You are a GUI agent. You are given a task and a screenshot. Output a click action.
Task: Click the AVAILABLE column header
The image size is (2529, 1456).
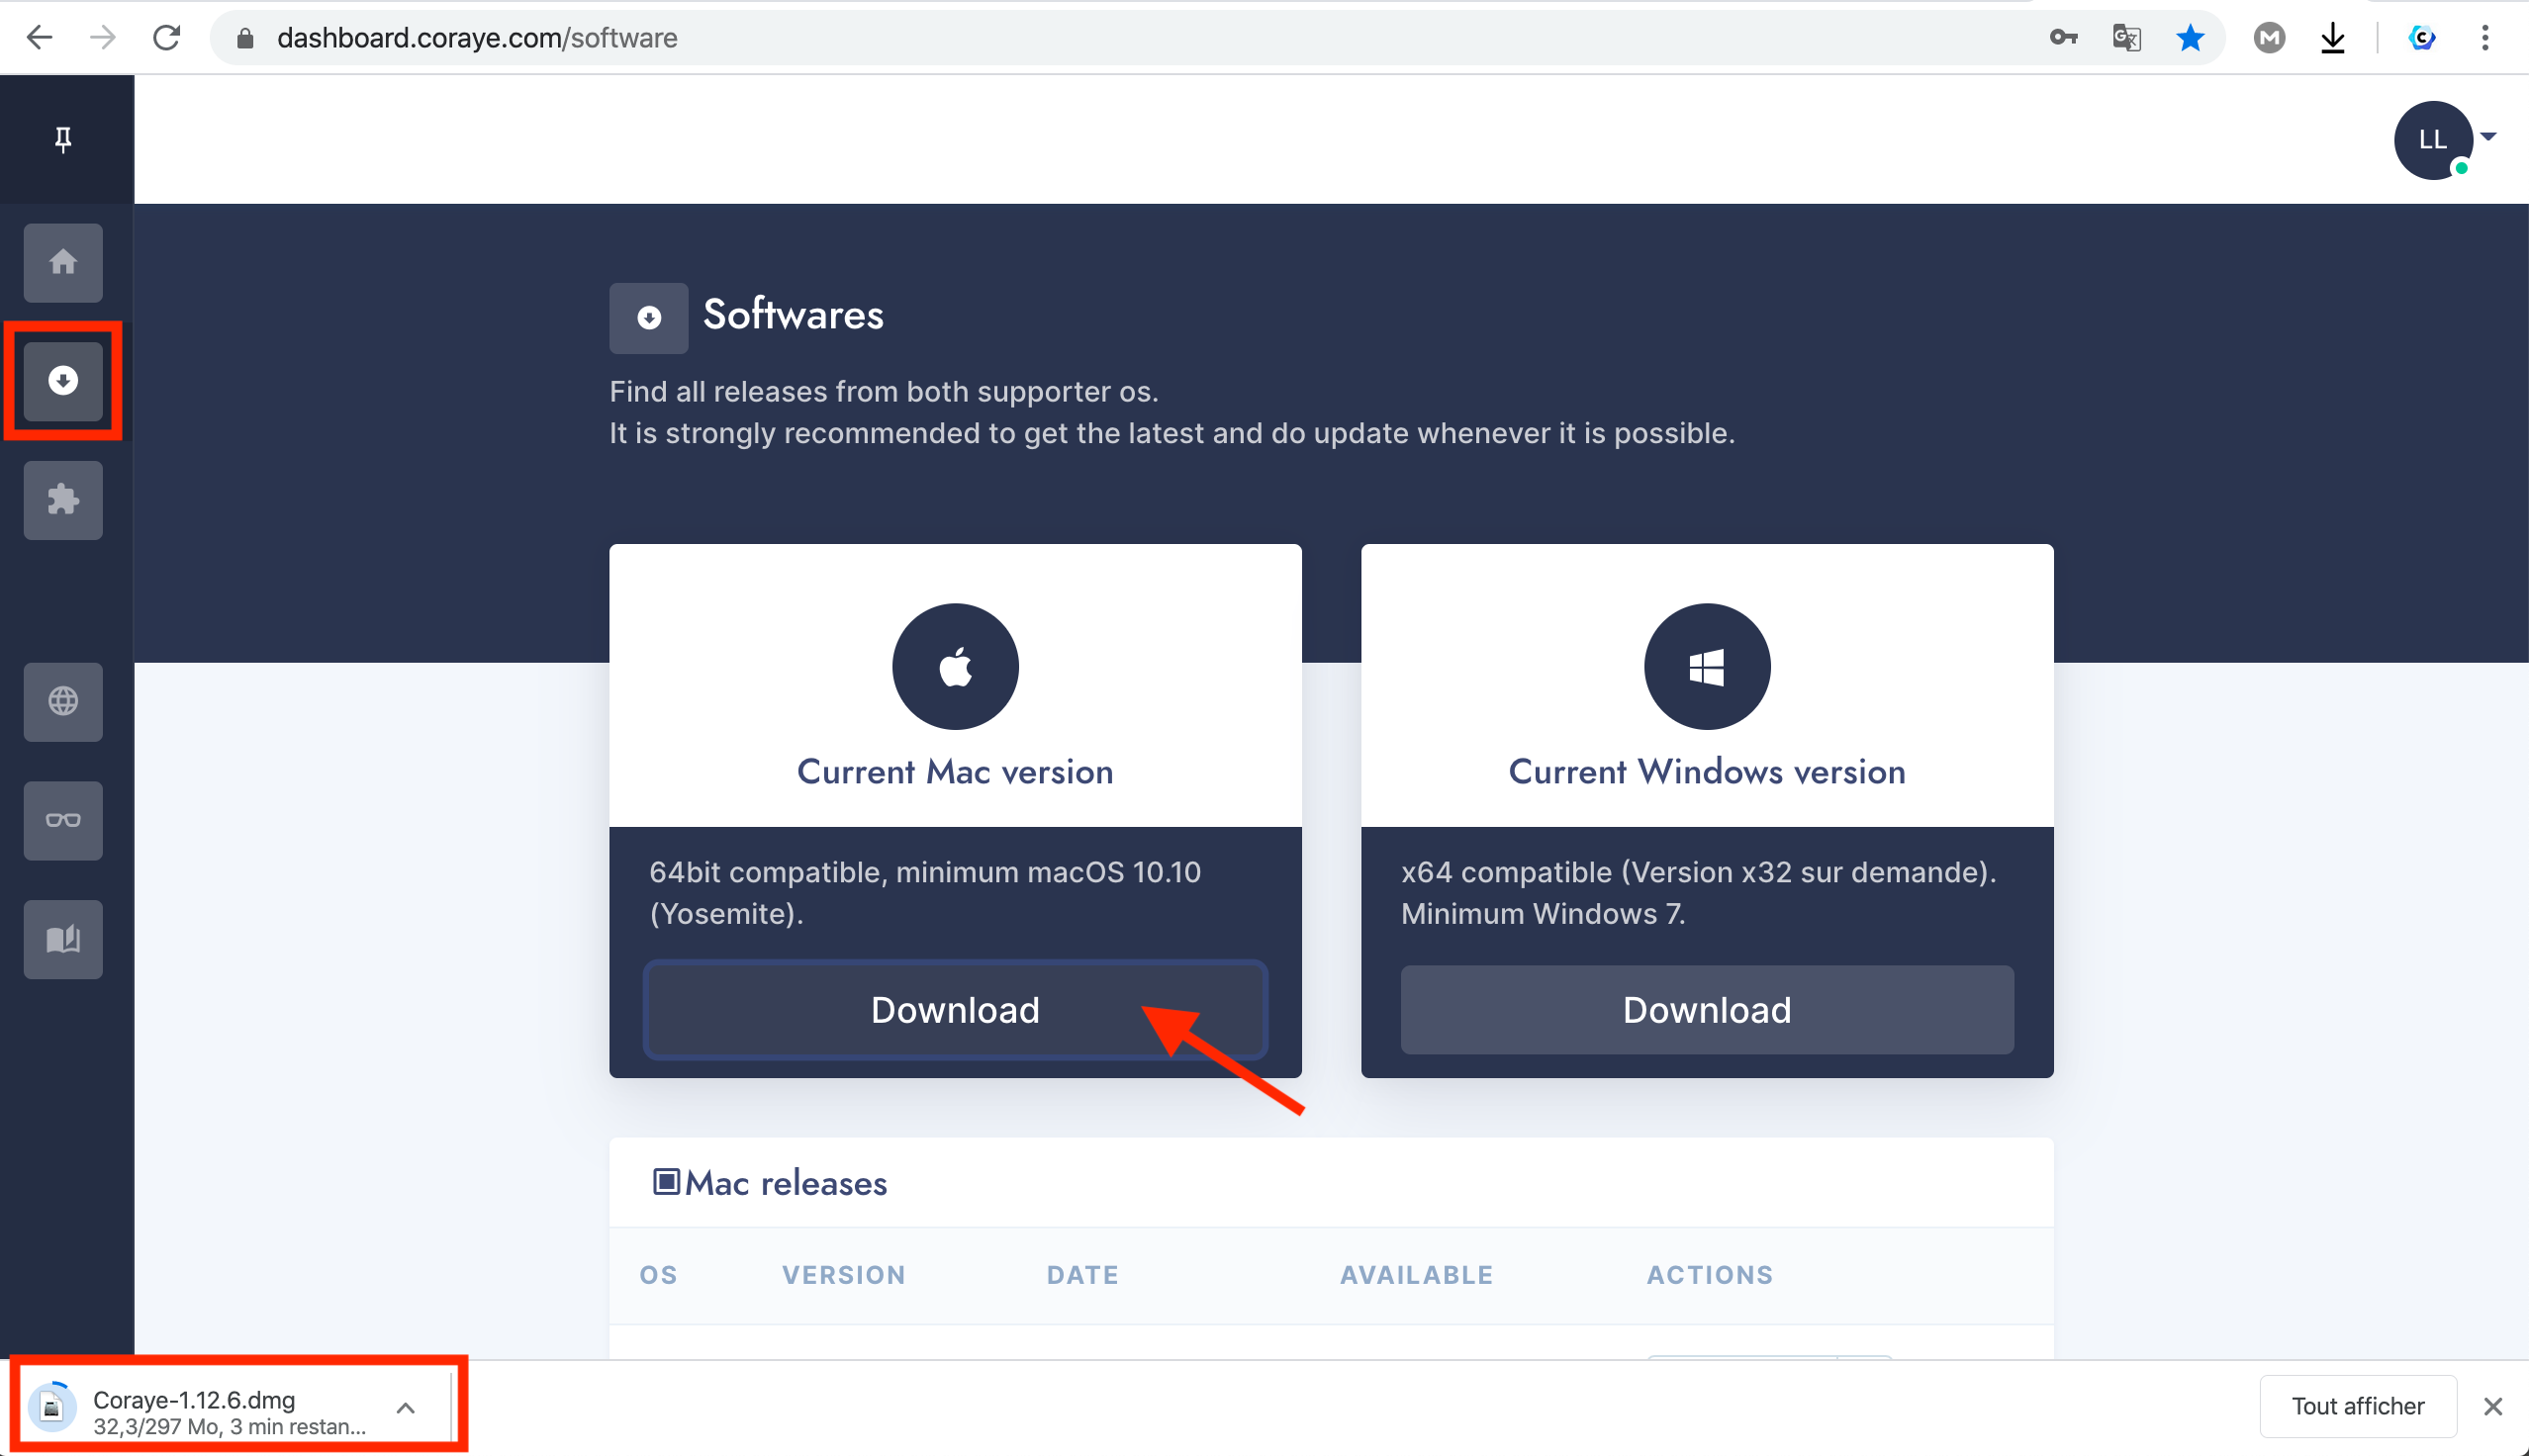[1417, 1275]
